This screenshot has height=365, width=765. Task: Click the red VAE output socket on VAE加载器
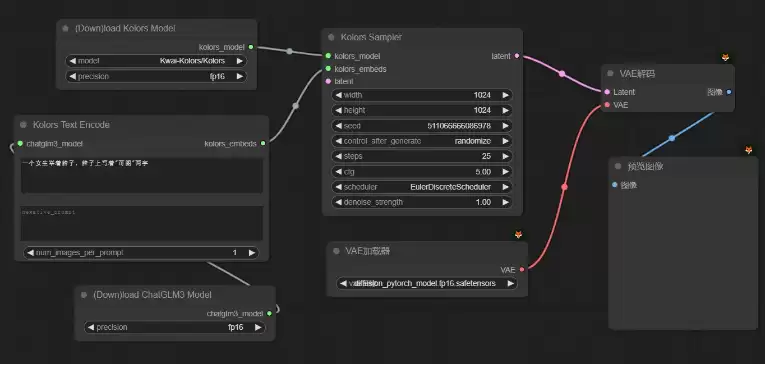click(522, 269)
